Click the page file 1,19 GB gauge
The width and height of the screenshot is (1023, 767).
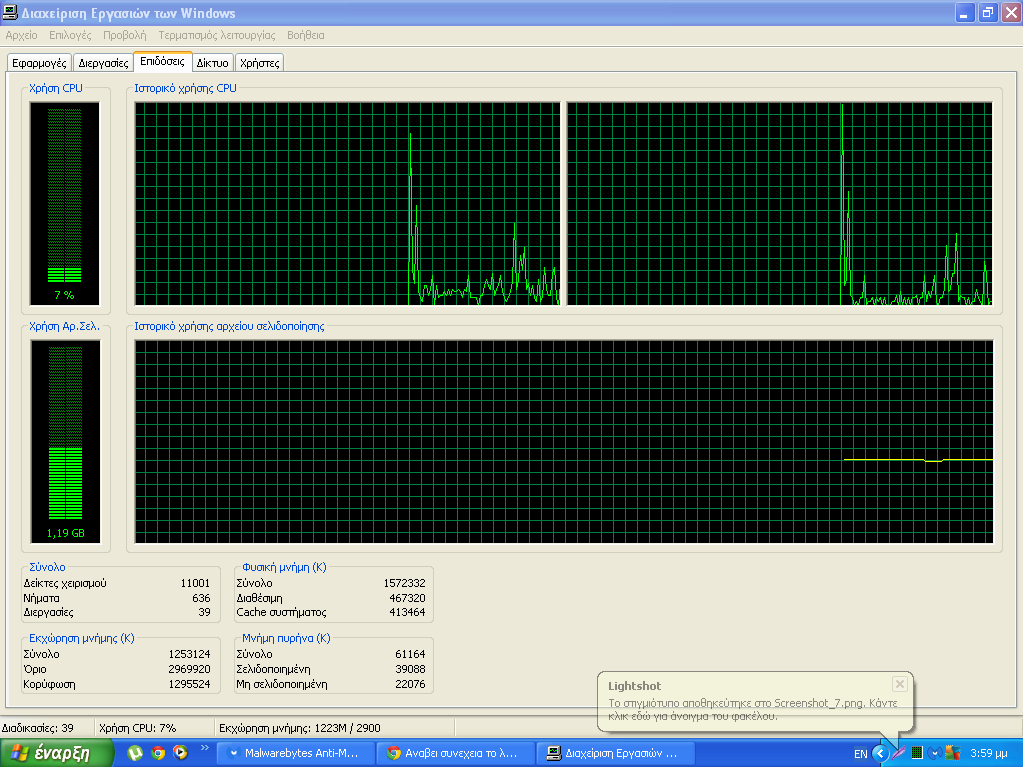65,442
